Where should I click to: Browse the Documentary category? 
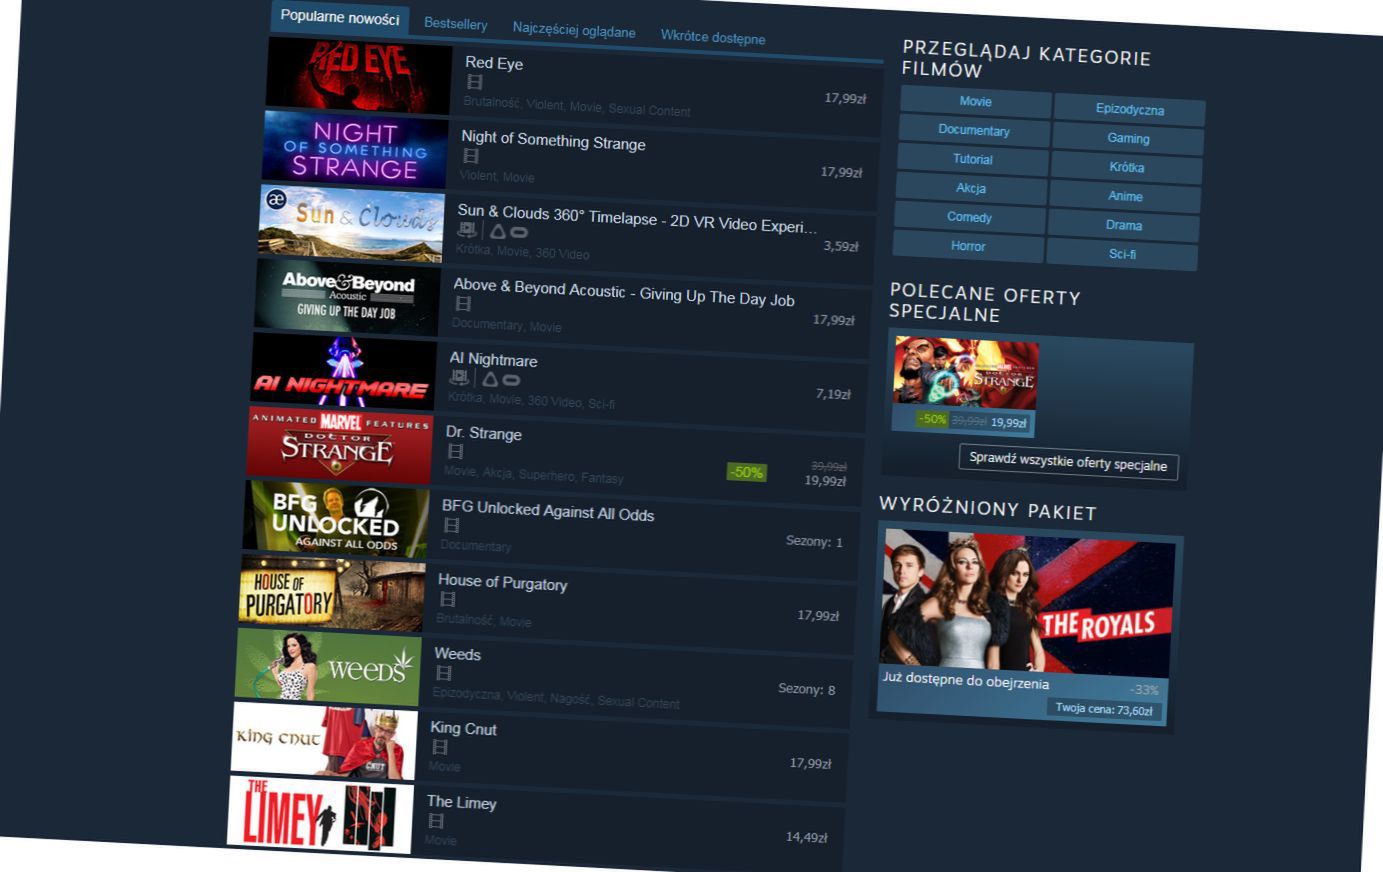pyautogui.click(x=974, y=130)
